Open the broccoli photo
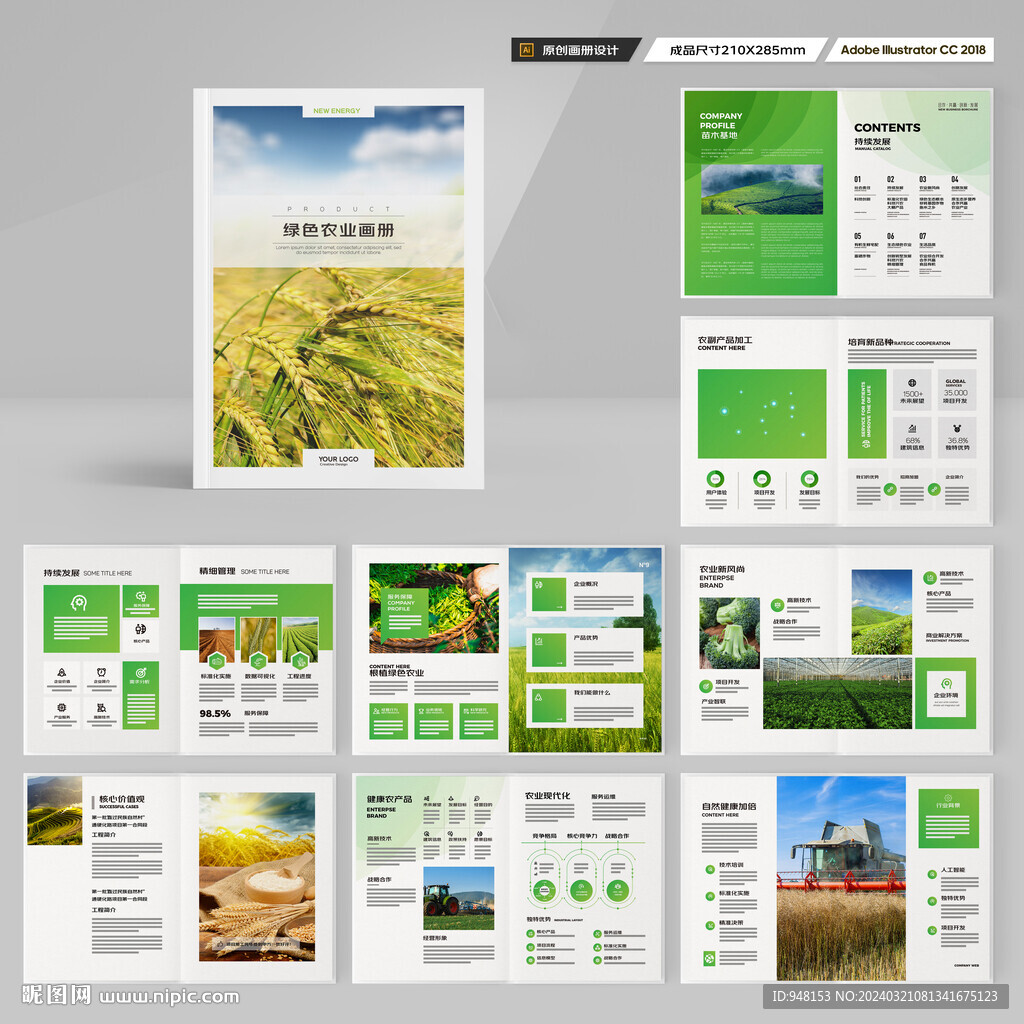The image size is (1024, 1024). pos(729,633)
